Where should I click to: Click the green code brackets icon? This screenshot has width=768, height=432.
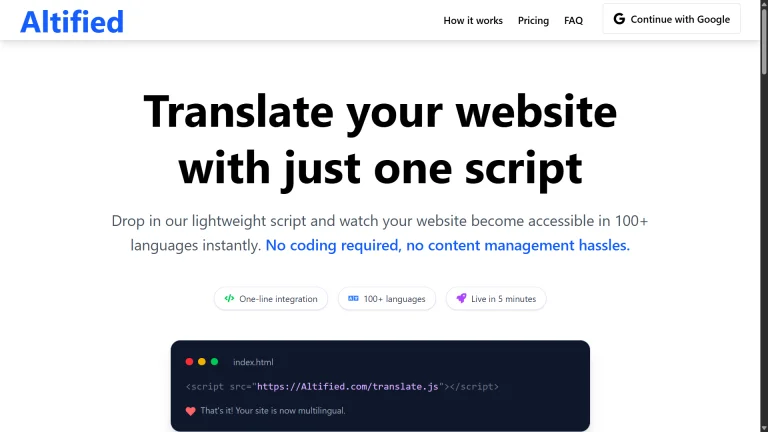tap(229, 298)
